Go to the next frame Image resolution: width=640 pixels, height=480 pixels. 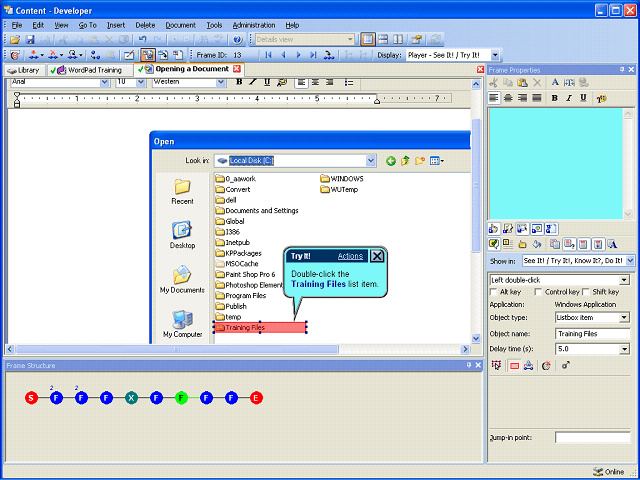[298, 55]
